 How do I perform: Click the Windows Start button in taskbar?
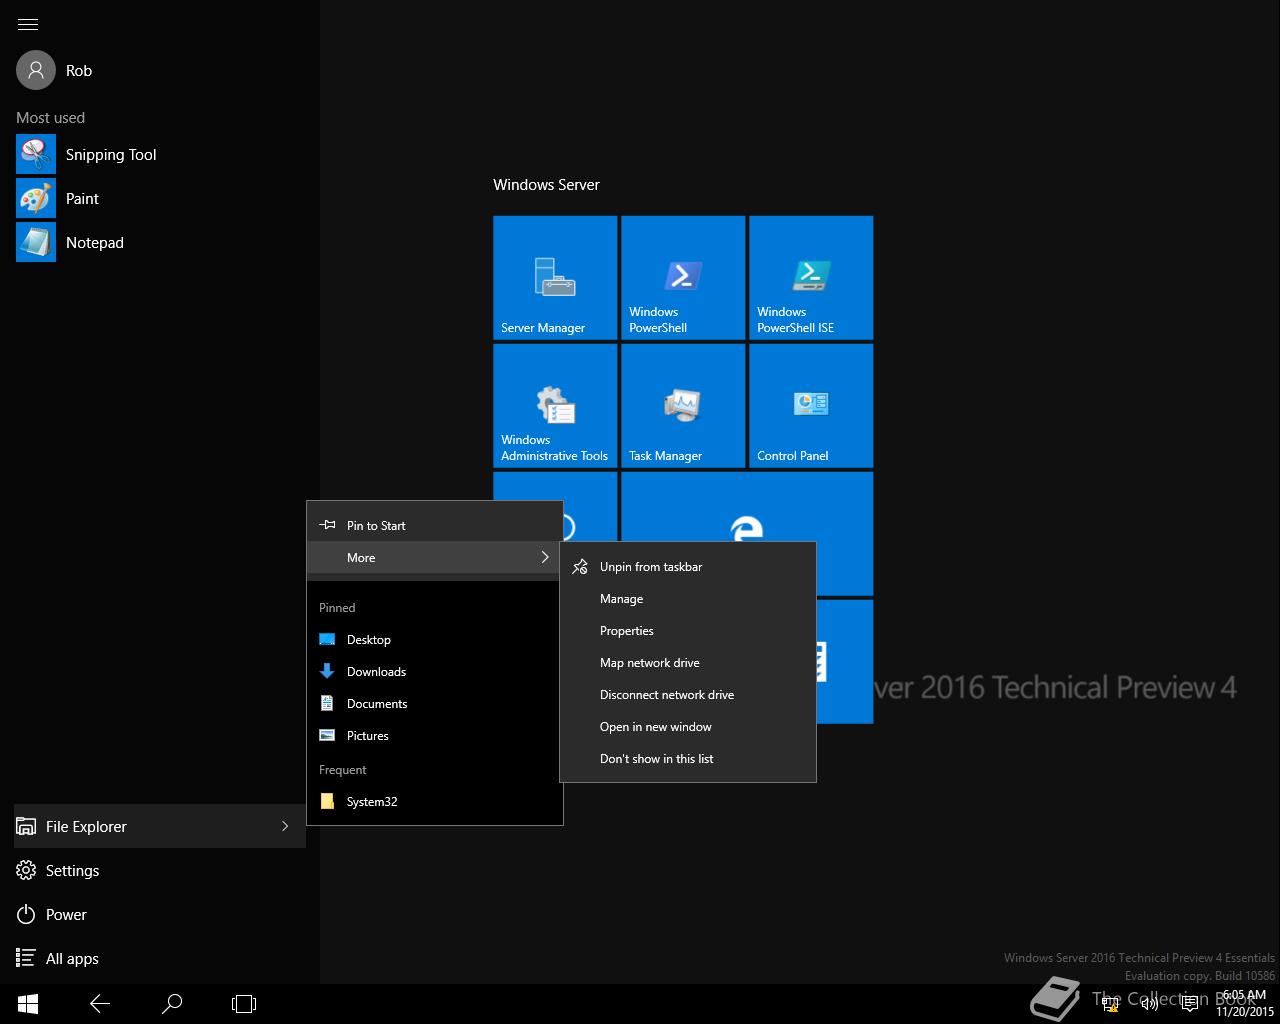point(28,1003)
